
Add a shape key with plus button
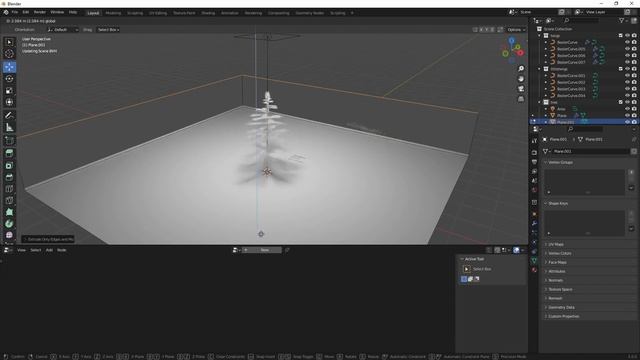tap(631, 213)
